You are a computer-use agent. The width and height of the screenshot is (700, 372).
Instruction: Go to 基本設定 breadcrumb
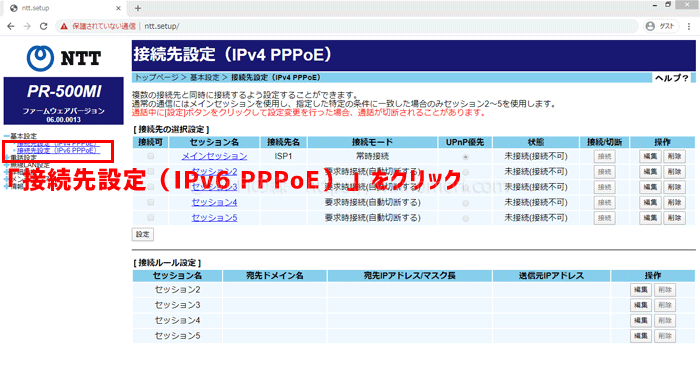tap(205, 78)
